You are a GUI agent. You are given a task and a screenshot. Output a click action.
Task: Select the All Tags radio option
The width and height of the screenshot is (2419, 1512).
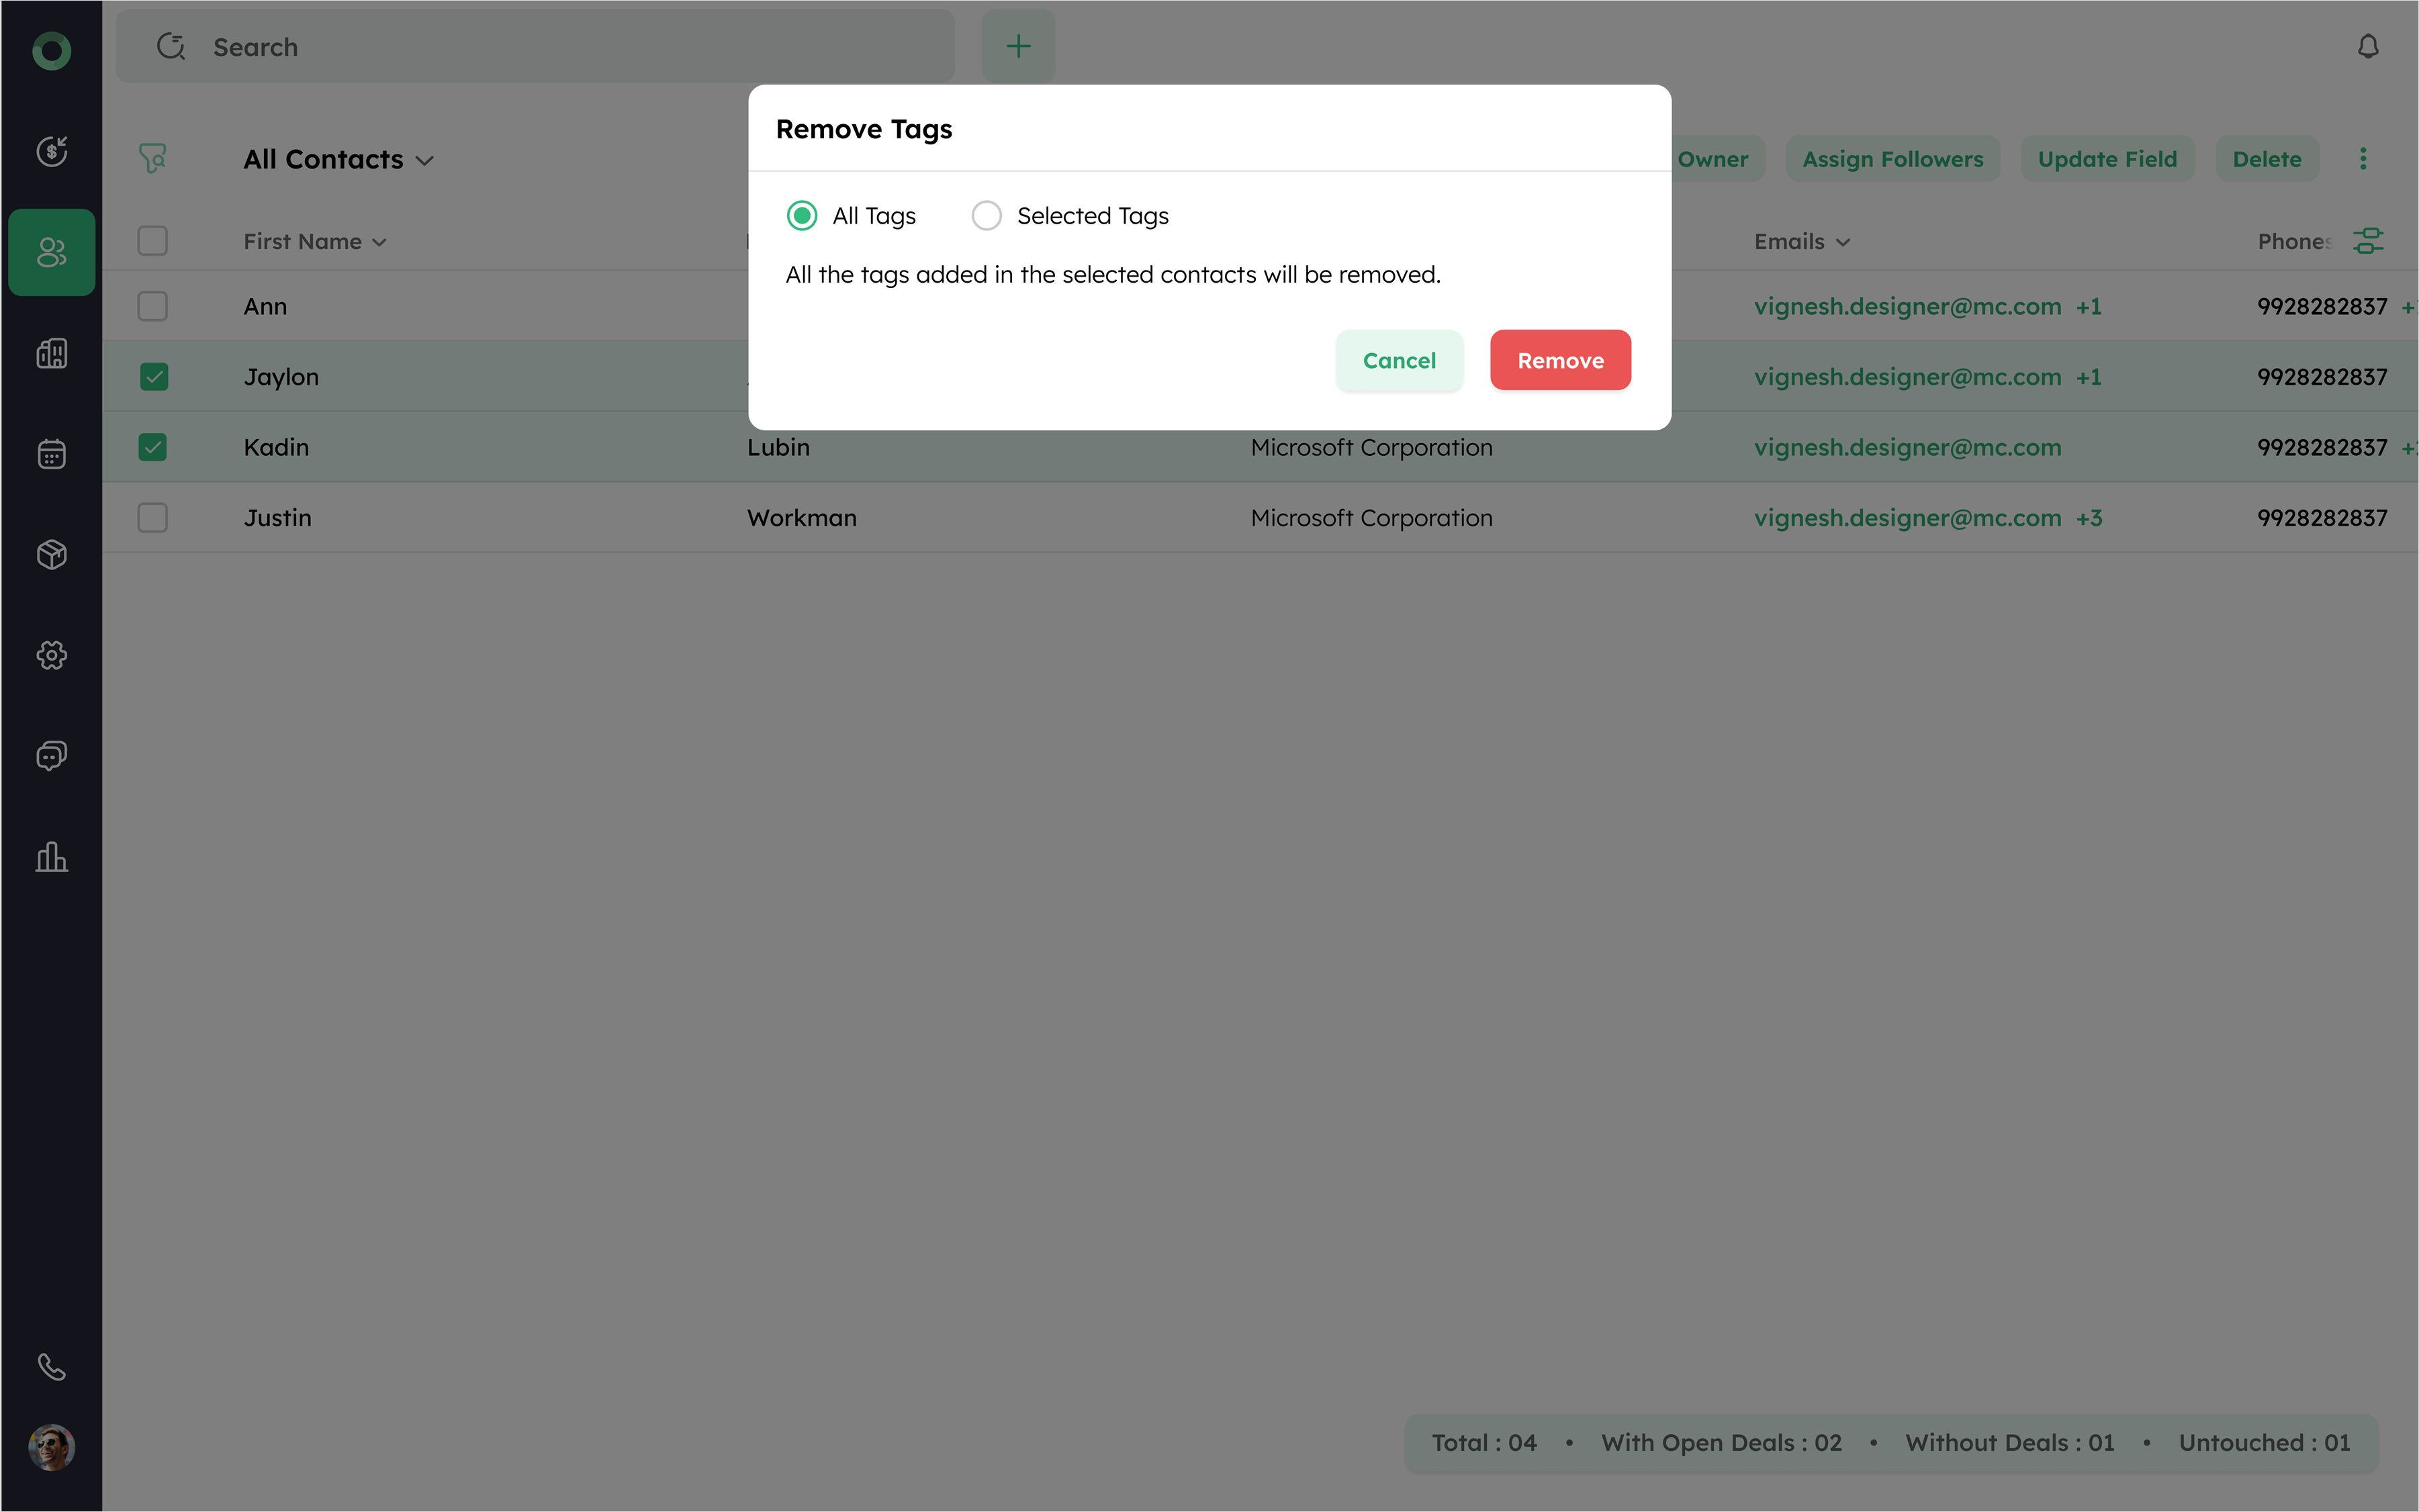coord(802,216)
